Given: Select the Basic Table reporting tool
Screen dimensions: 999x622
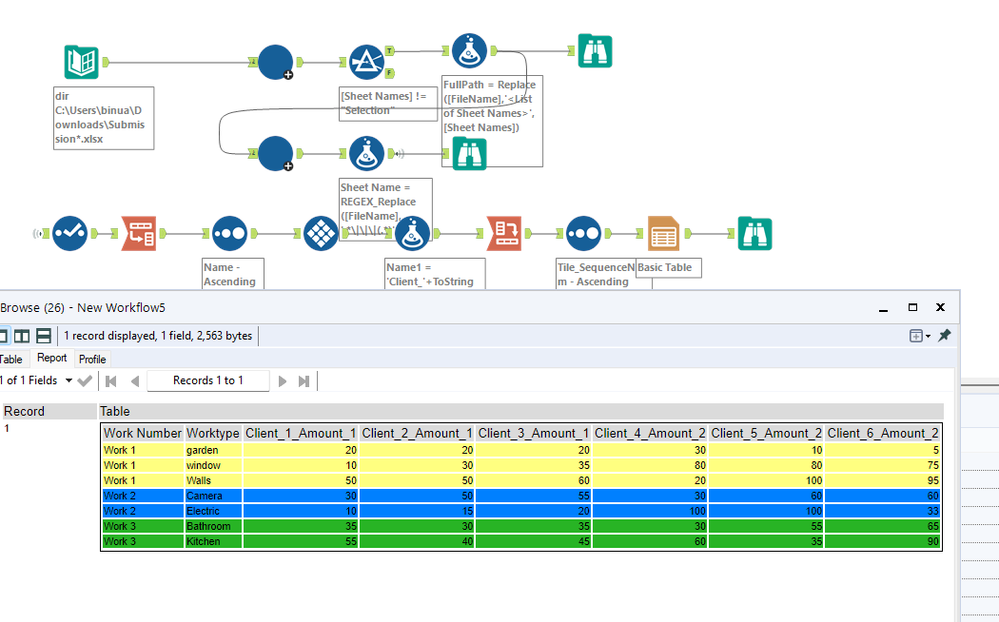Looking at the screenshot, I should coord(664,233).
